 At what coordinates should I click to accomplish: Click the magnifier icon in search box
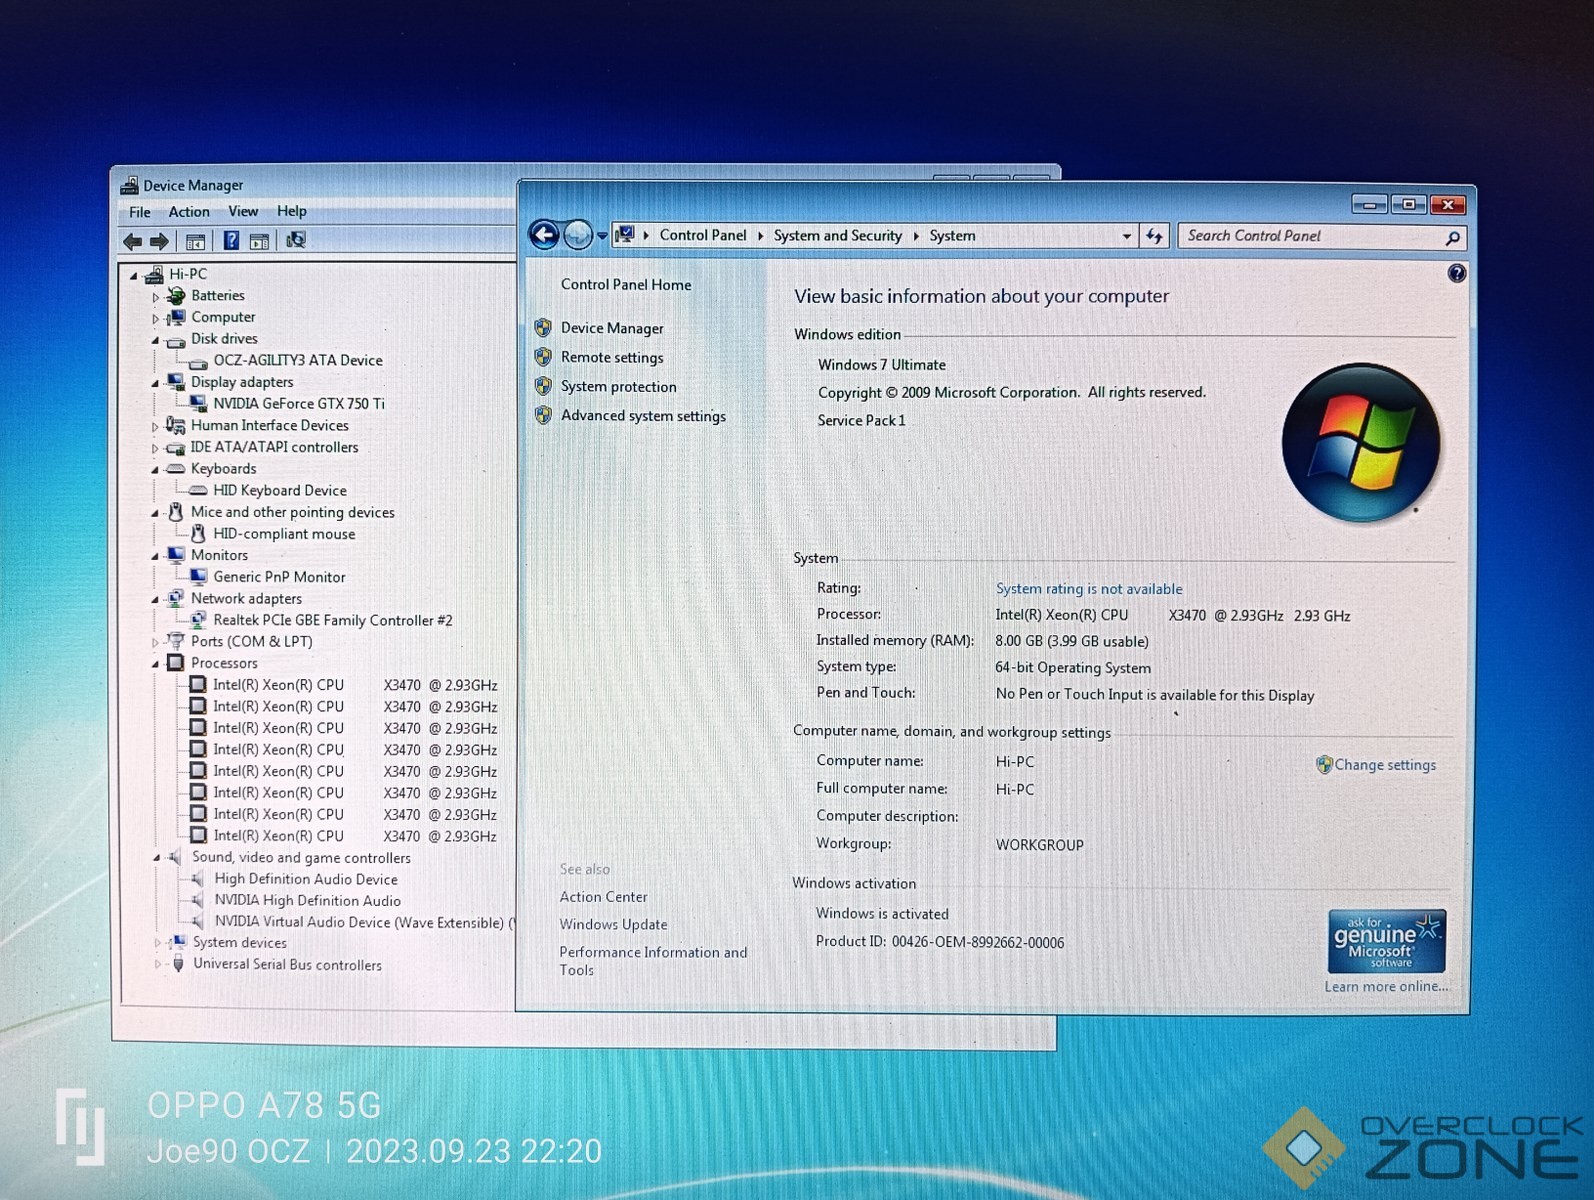coord(1452,237)
